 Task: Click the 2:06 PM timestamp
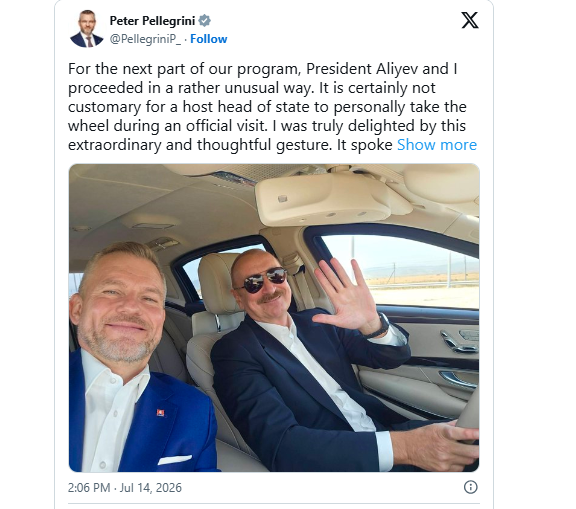(x=89, y=488)
